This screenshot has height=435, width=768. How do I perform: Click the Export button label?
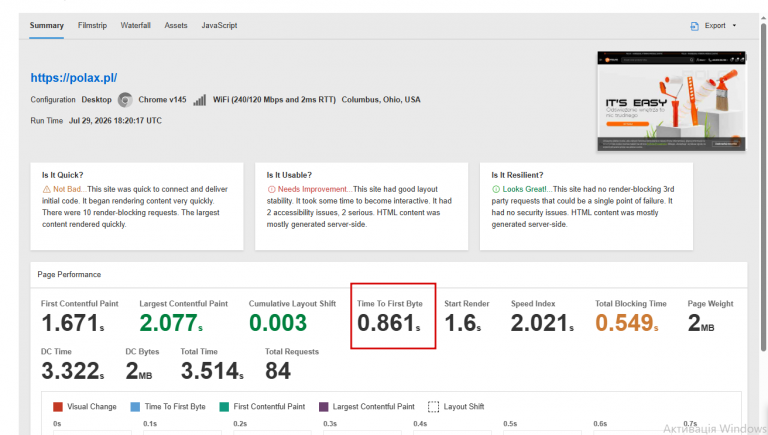715,25
